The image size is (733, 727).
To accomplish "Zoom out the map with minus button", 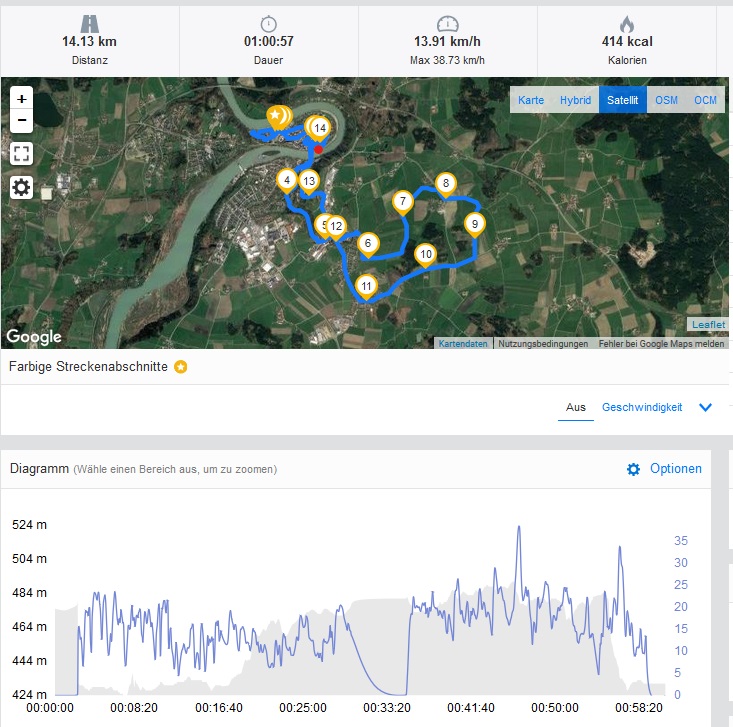I will click(x=22, y=122).
